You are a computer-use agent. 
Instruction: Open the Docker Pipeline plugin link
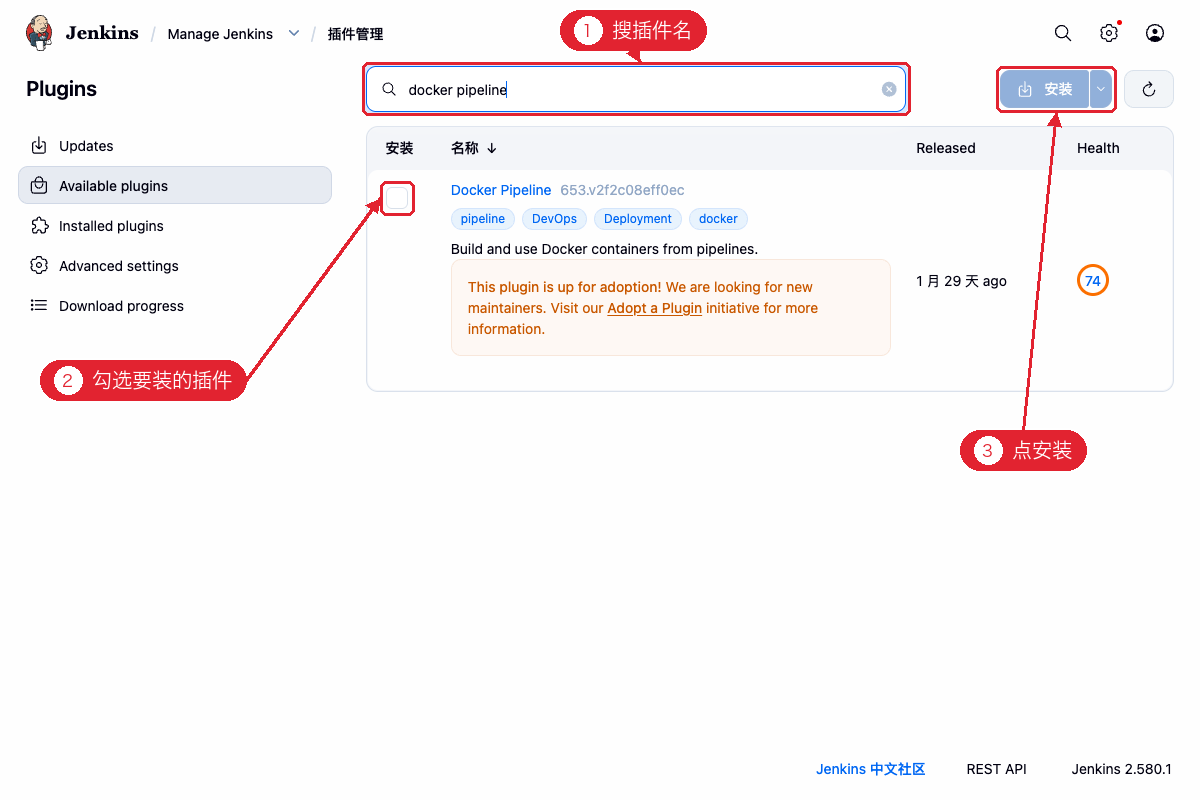pos(501,190)
